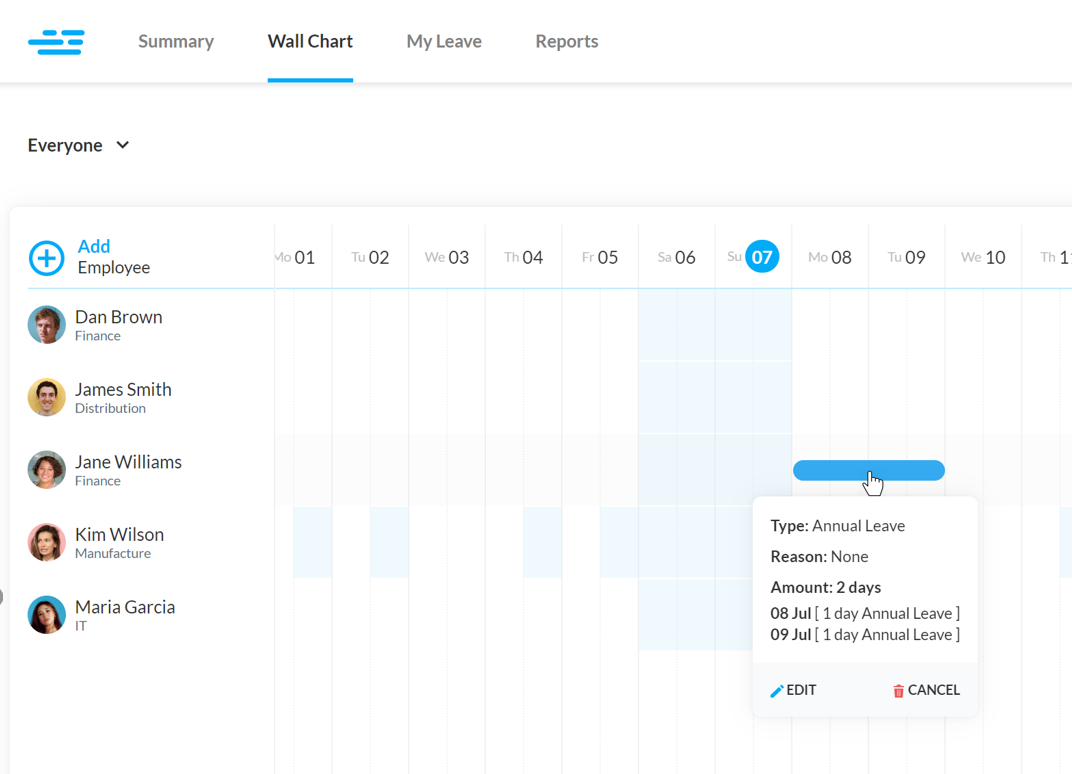This screenshot has height=774, width=1072.
Task: Click the Kim Wilson name
Action: 120,534
